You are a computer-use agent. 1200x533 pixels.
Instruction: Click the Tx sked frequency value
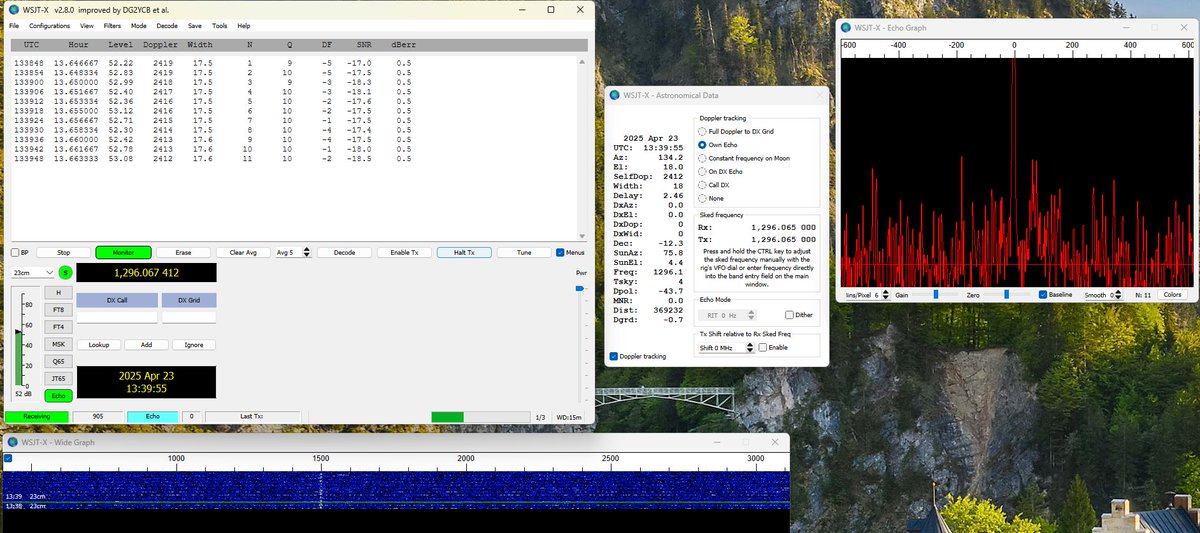pyautogui.click(x=782, y=240)
